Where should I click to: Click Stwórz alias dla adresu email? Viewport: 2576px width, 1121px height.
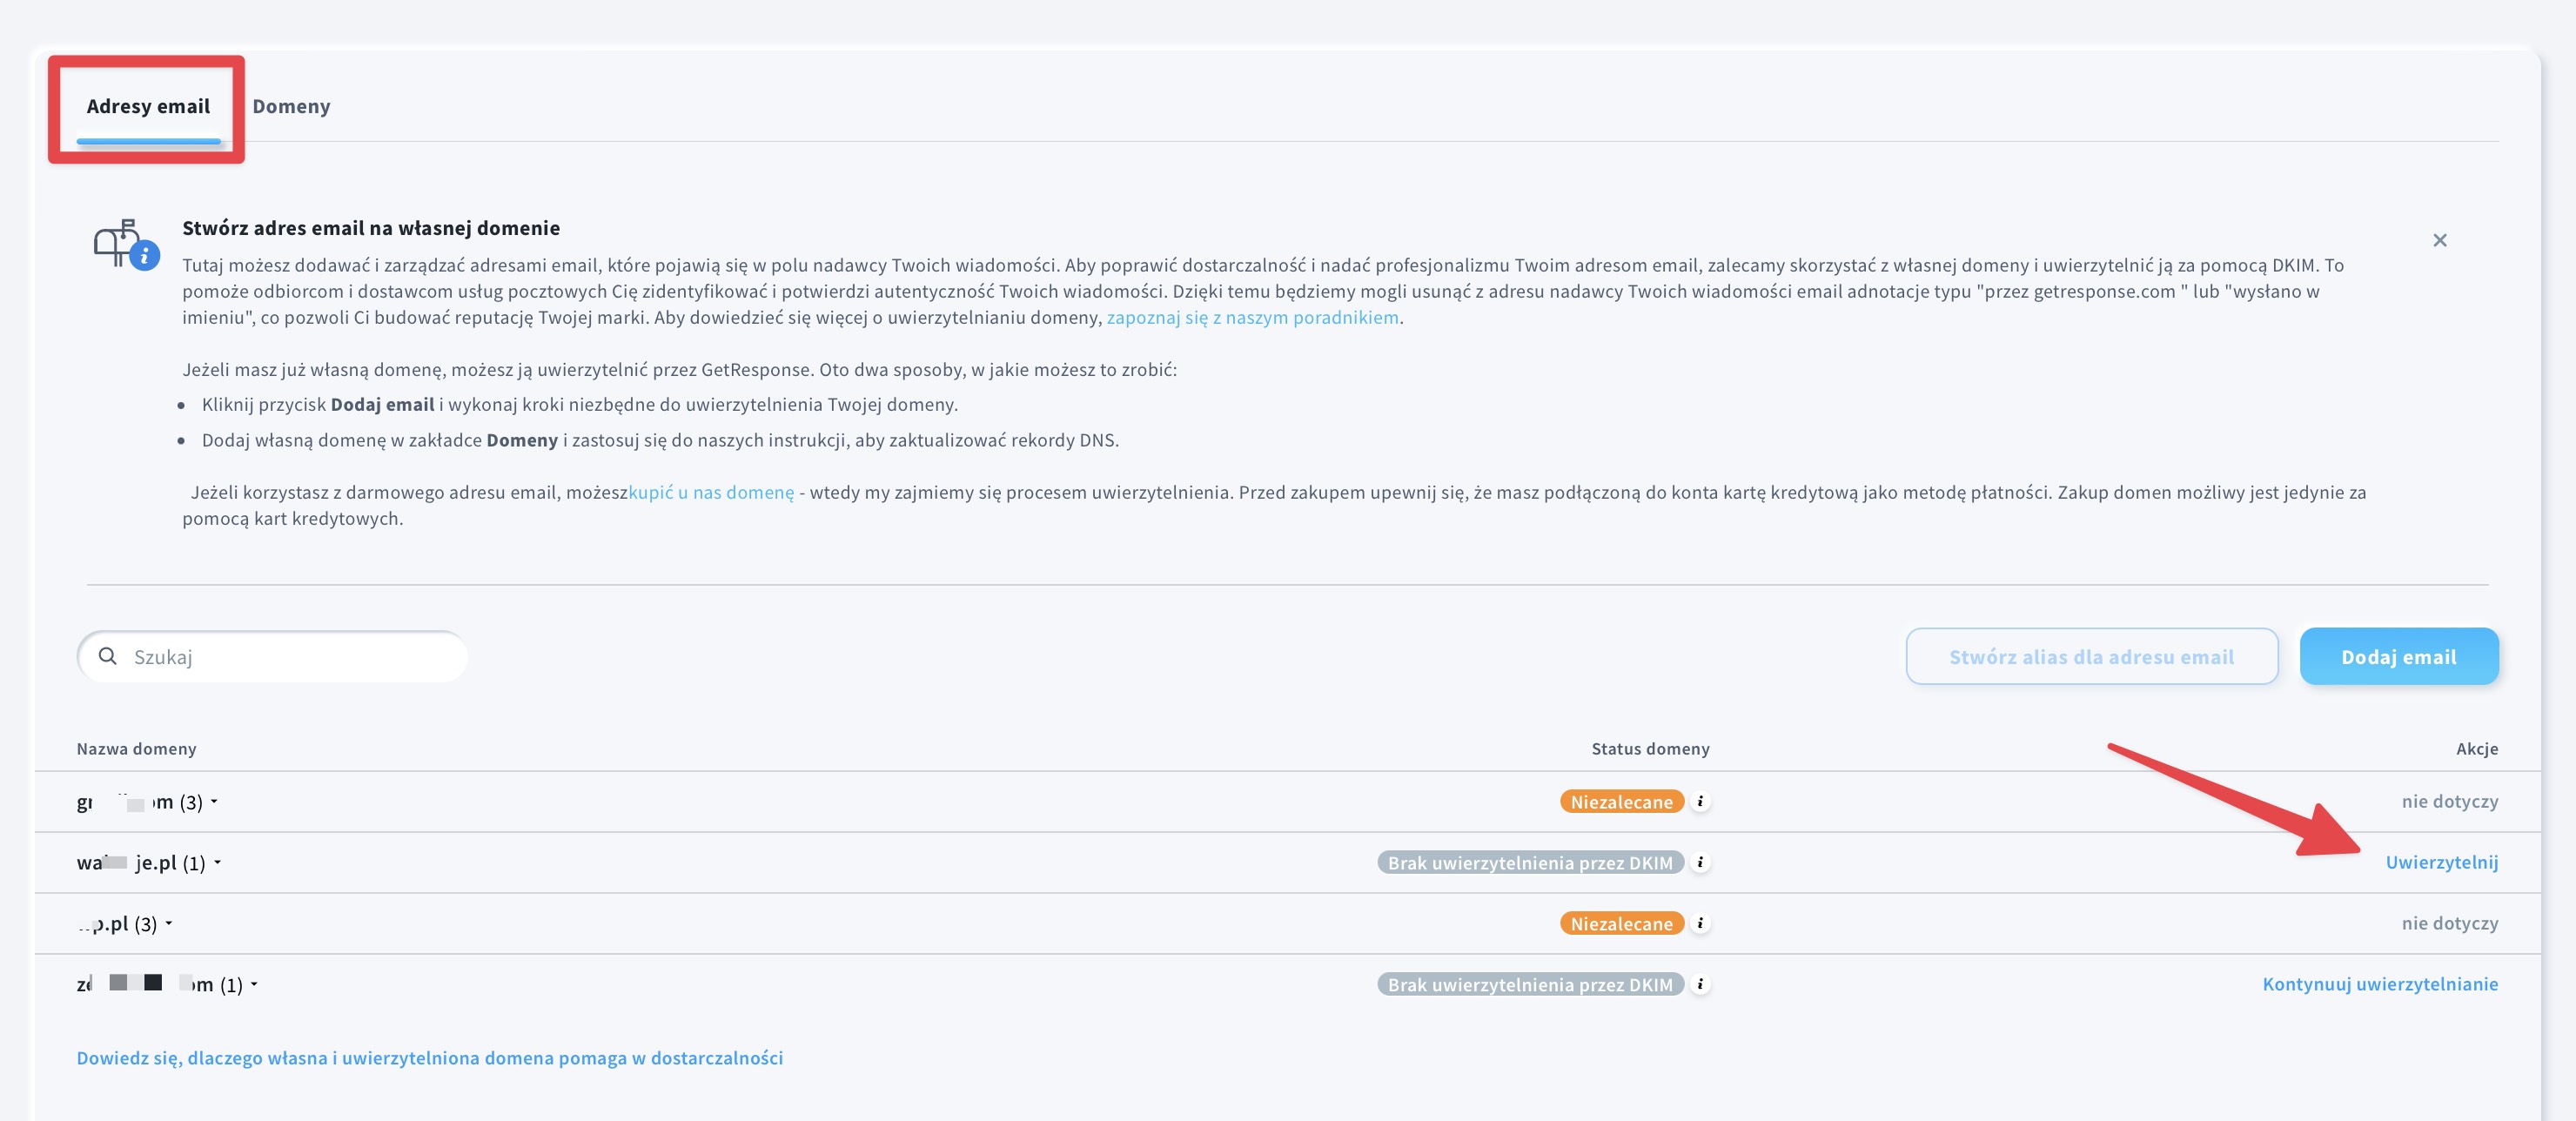pyautogui.click(x=2091, y=656)
